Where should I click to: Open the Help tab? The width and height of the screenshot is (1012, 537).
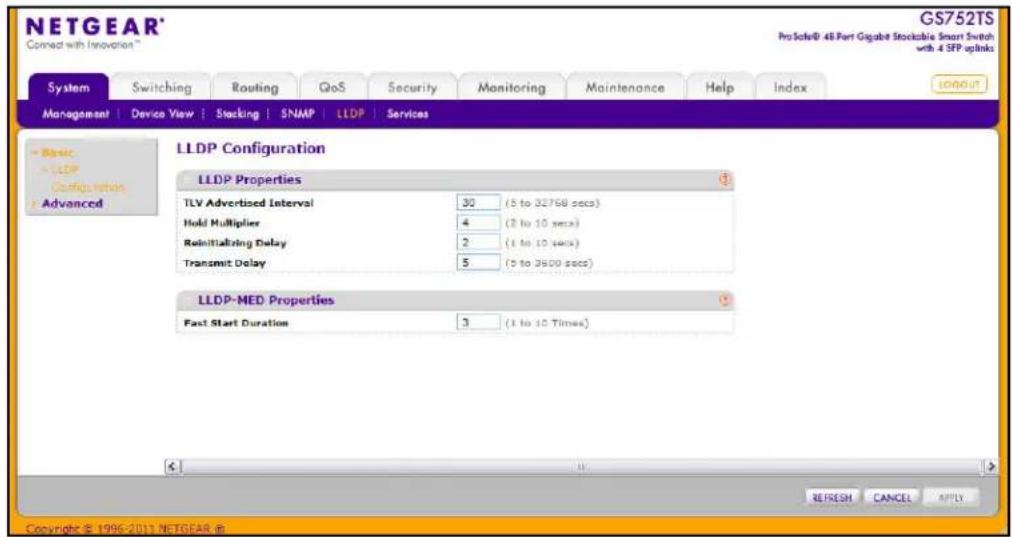click(720, 87)
